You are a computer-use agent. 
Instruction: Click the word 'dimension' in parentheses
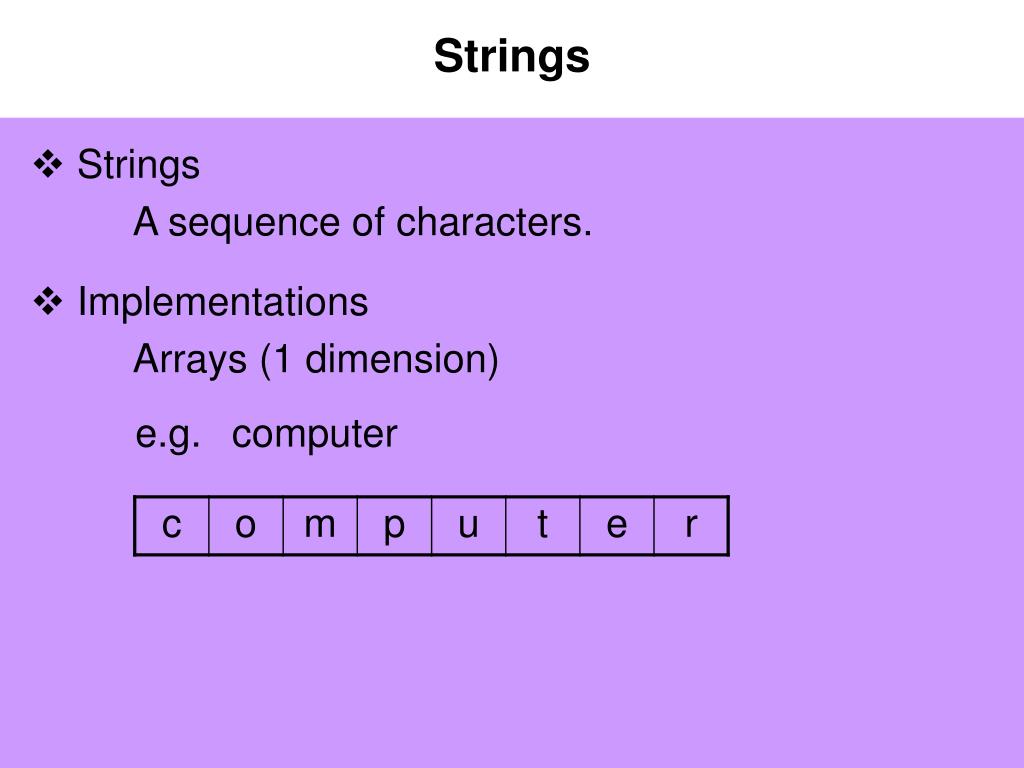point(396,359)
